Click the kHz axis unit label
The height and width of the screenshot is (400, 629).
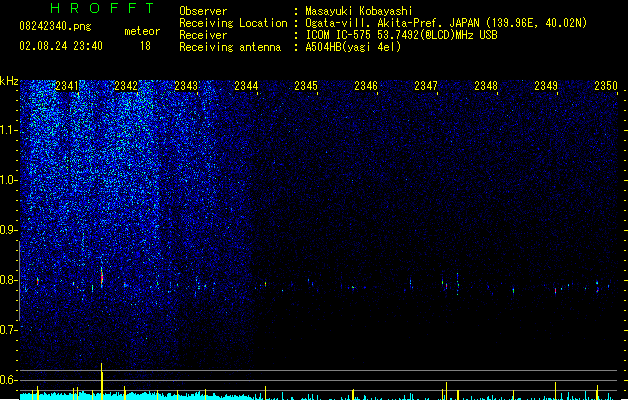9,81
